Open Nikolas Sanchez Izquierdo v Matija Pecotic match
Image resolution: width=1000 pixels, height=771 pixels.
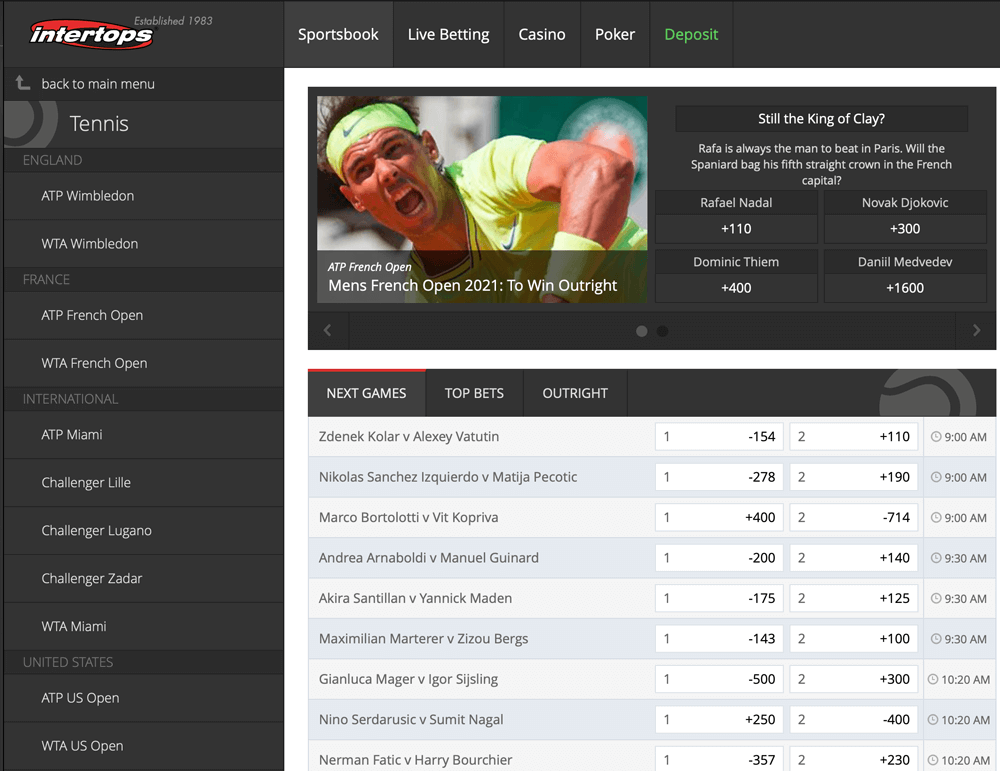[x=448, y=477]
